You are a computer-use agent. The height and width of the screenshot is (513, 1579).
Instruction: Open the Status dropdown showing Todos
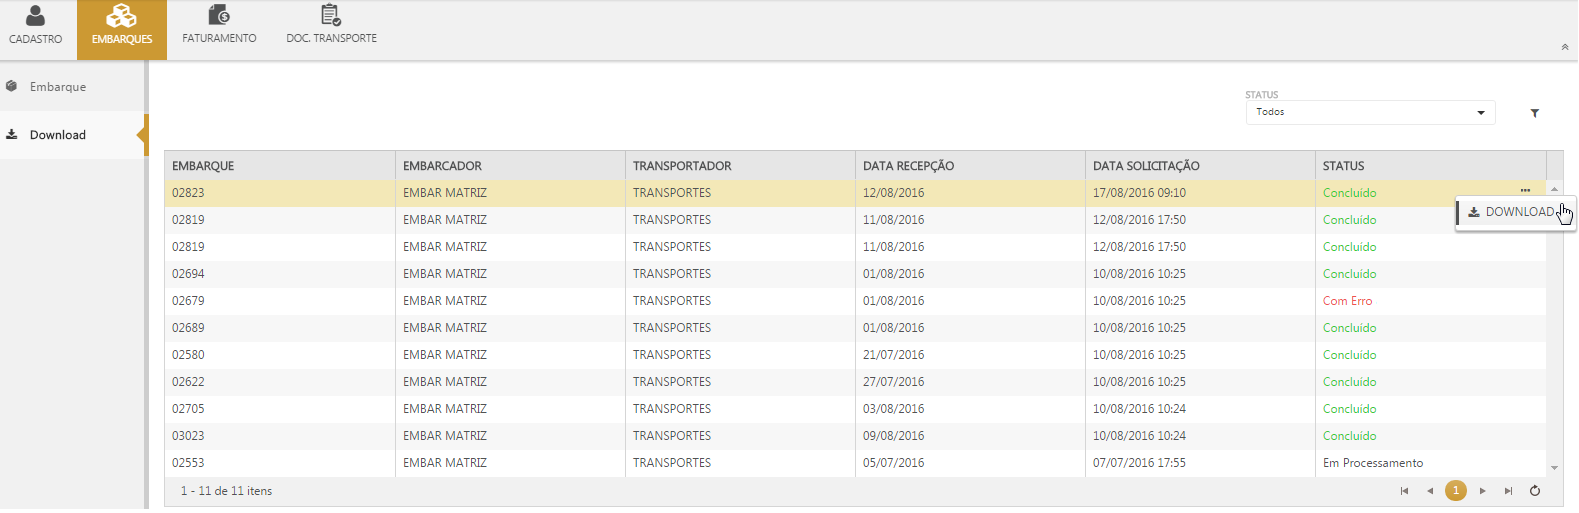pos(1369,112)
